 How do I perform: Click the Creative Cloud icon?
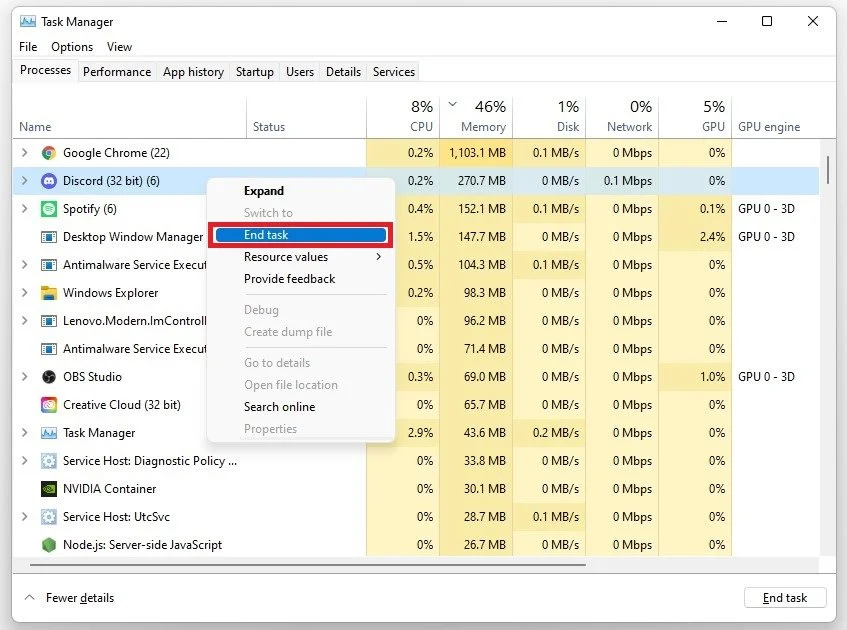point(49,405)
